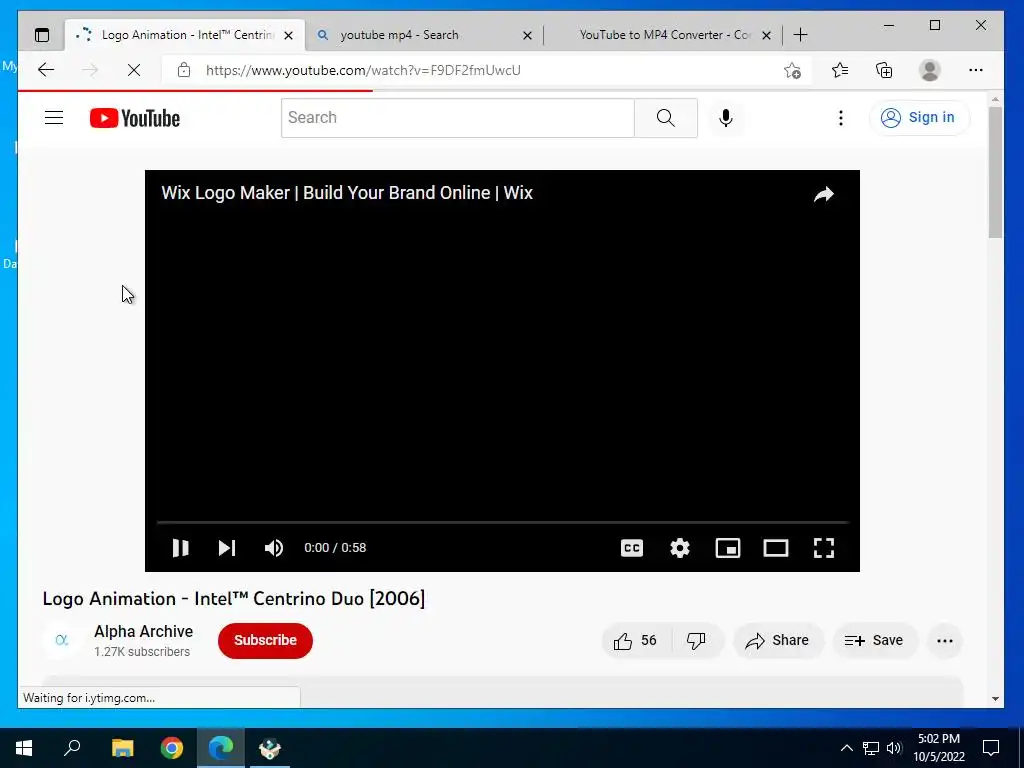Open more actions menu beside Save
The width and height of the screenshot is (1024, 768).
pos(945,641)
